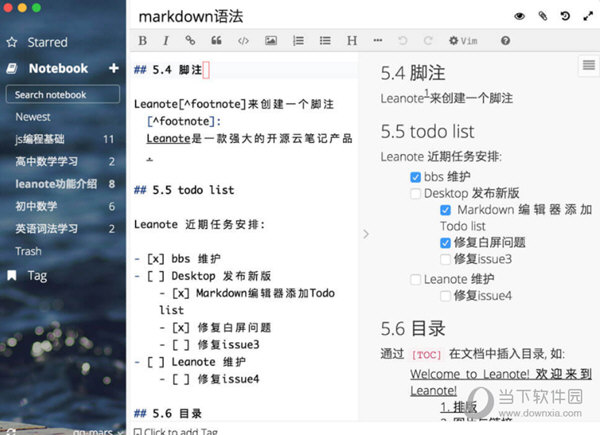Screen dimensions: 600x435
Task: Switch to fullscreen writing mode
Action: click(x=588, y=16)
